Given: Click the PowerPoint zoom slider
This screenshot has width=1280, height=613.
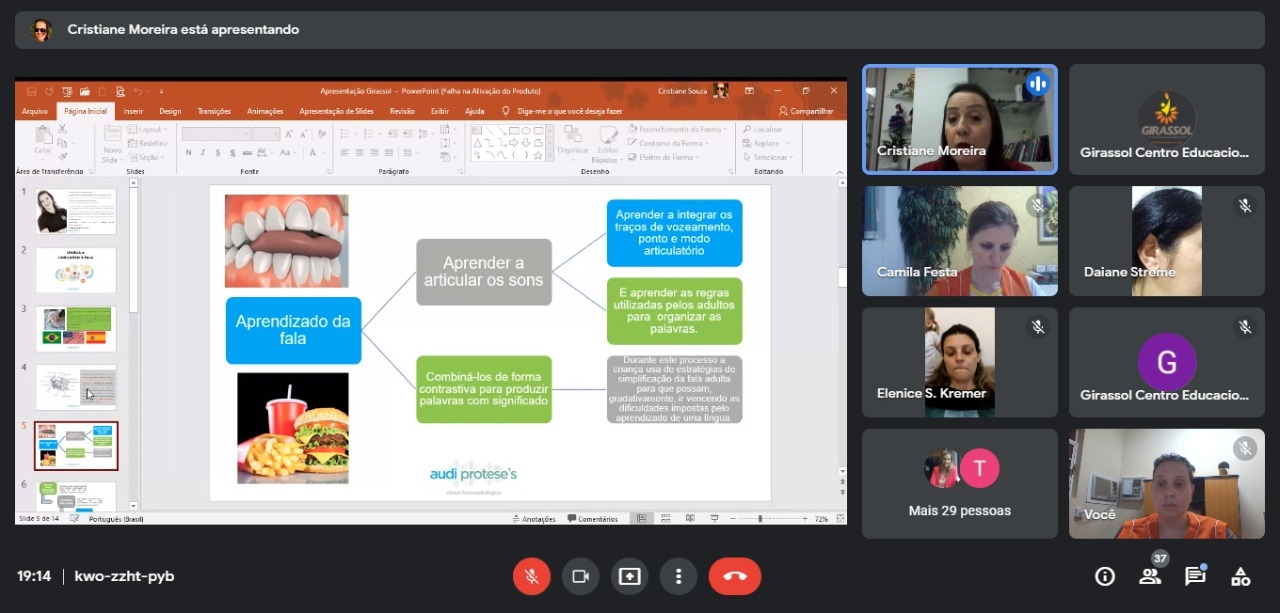Looking at the screenshot, I should (x=761, y=519).
